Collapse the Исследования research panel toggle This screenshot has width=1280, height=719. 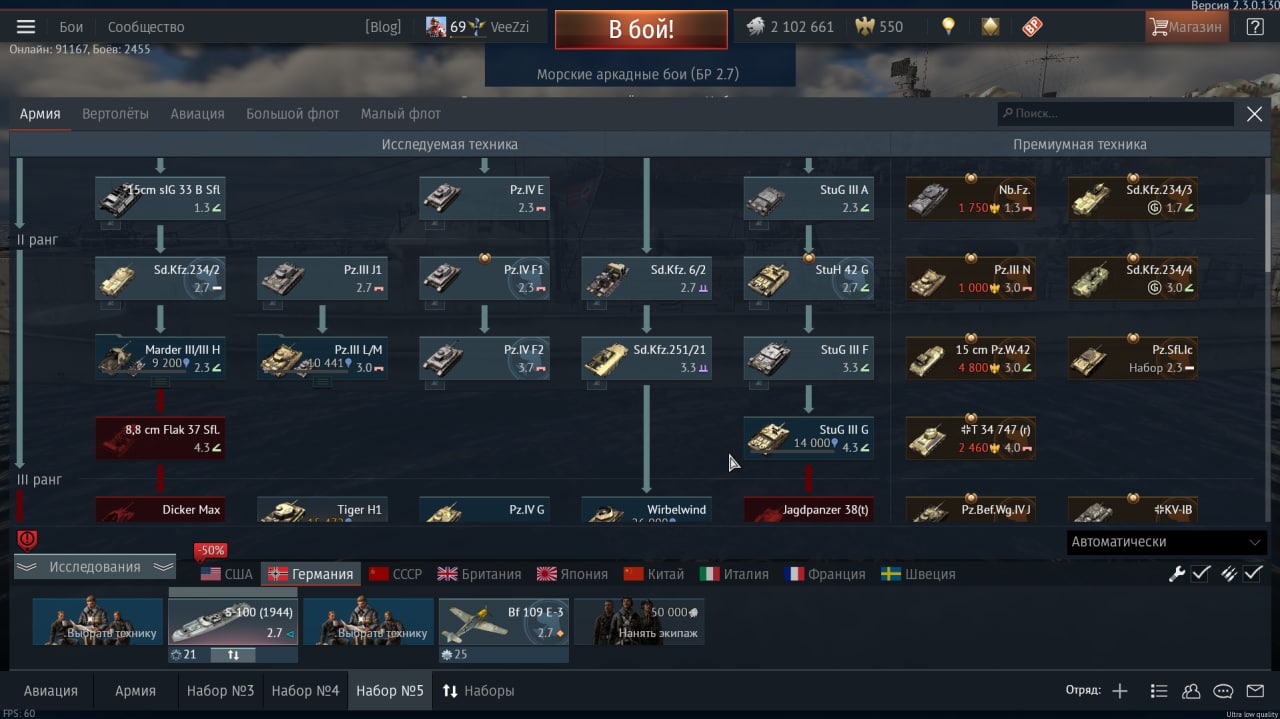point(95,567)
